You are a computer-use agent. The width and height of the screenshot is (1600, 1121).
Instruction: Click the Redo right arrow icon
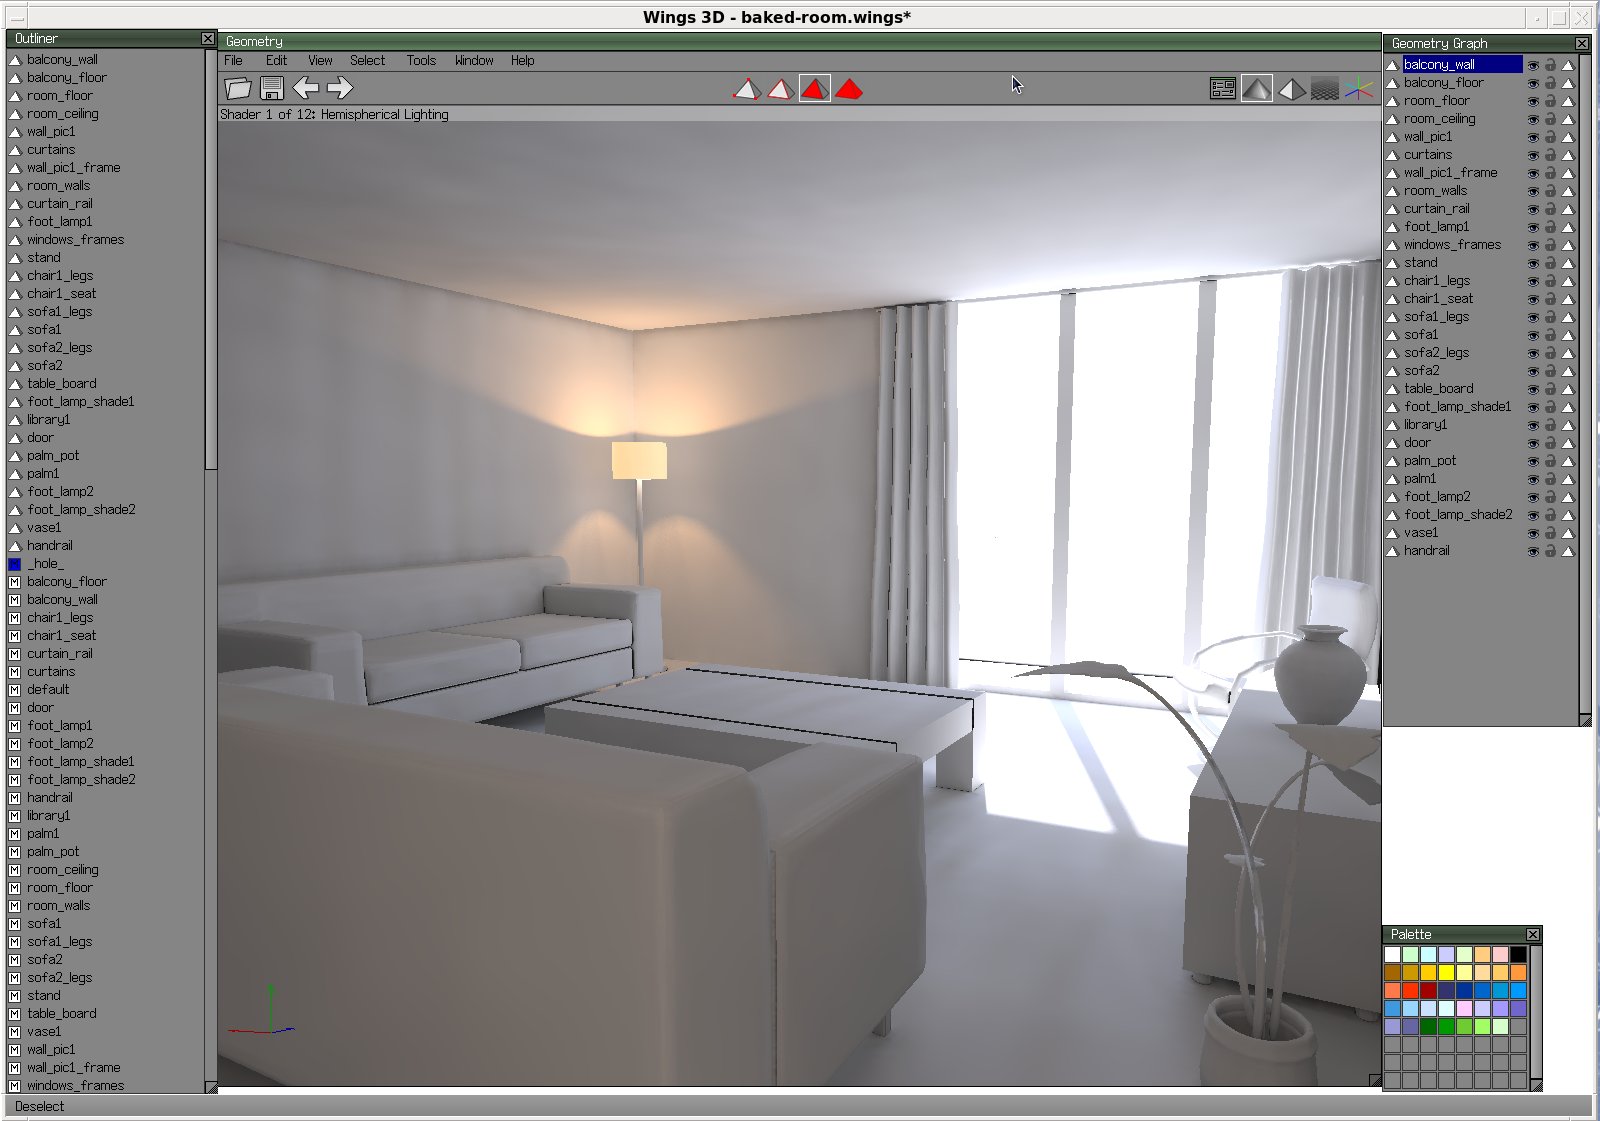coord(340,88)
